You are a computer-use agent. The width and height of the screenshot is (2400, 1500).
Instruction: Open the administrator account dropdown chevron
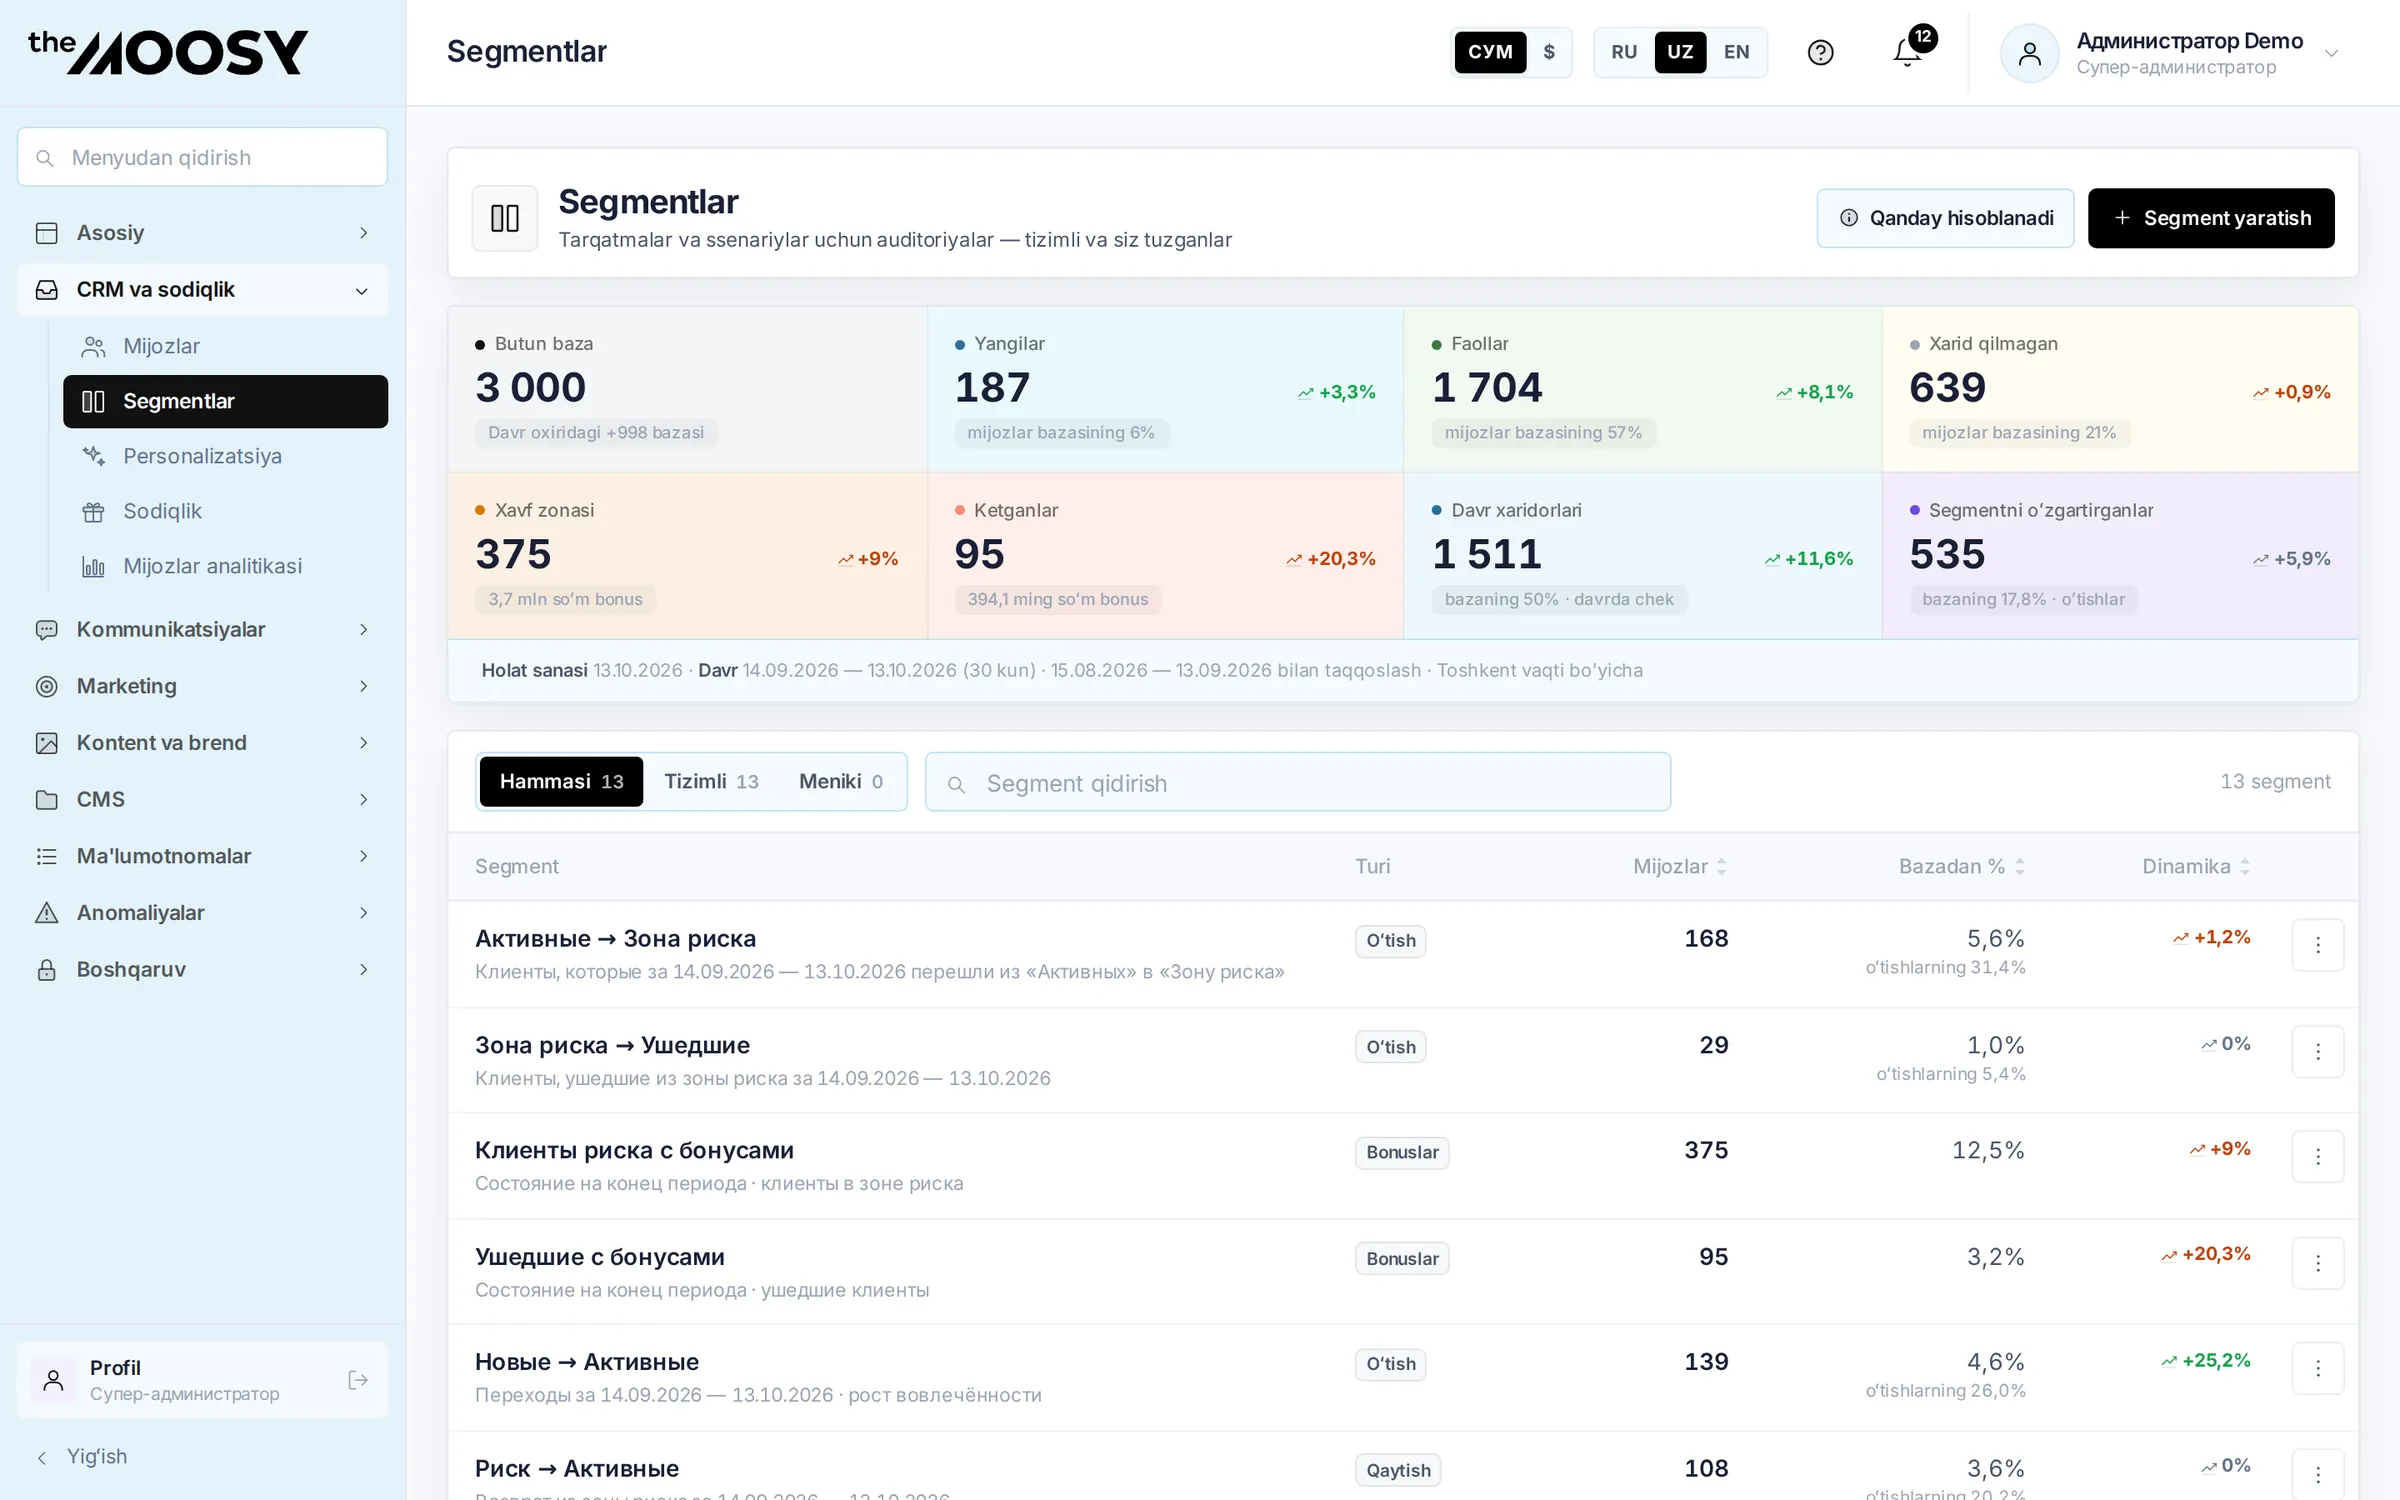pyautogui.click(x=2331, y=53)
